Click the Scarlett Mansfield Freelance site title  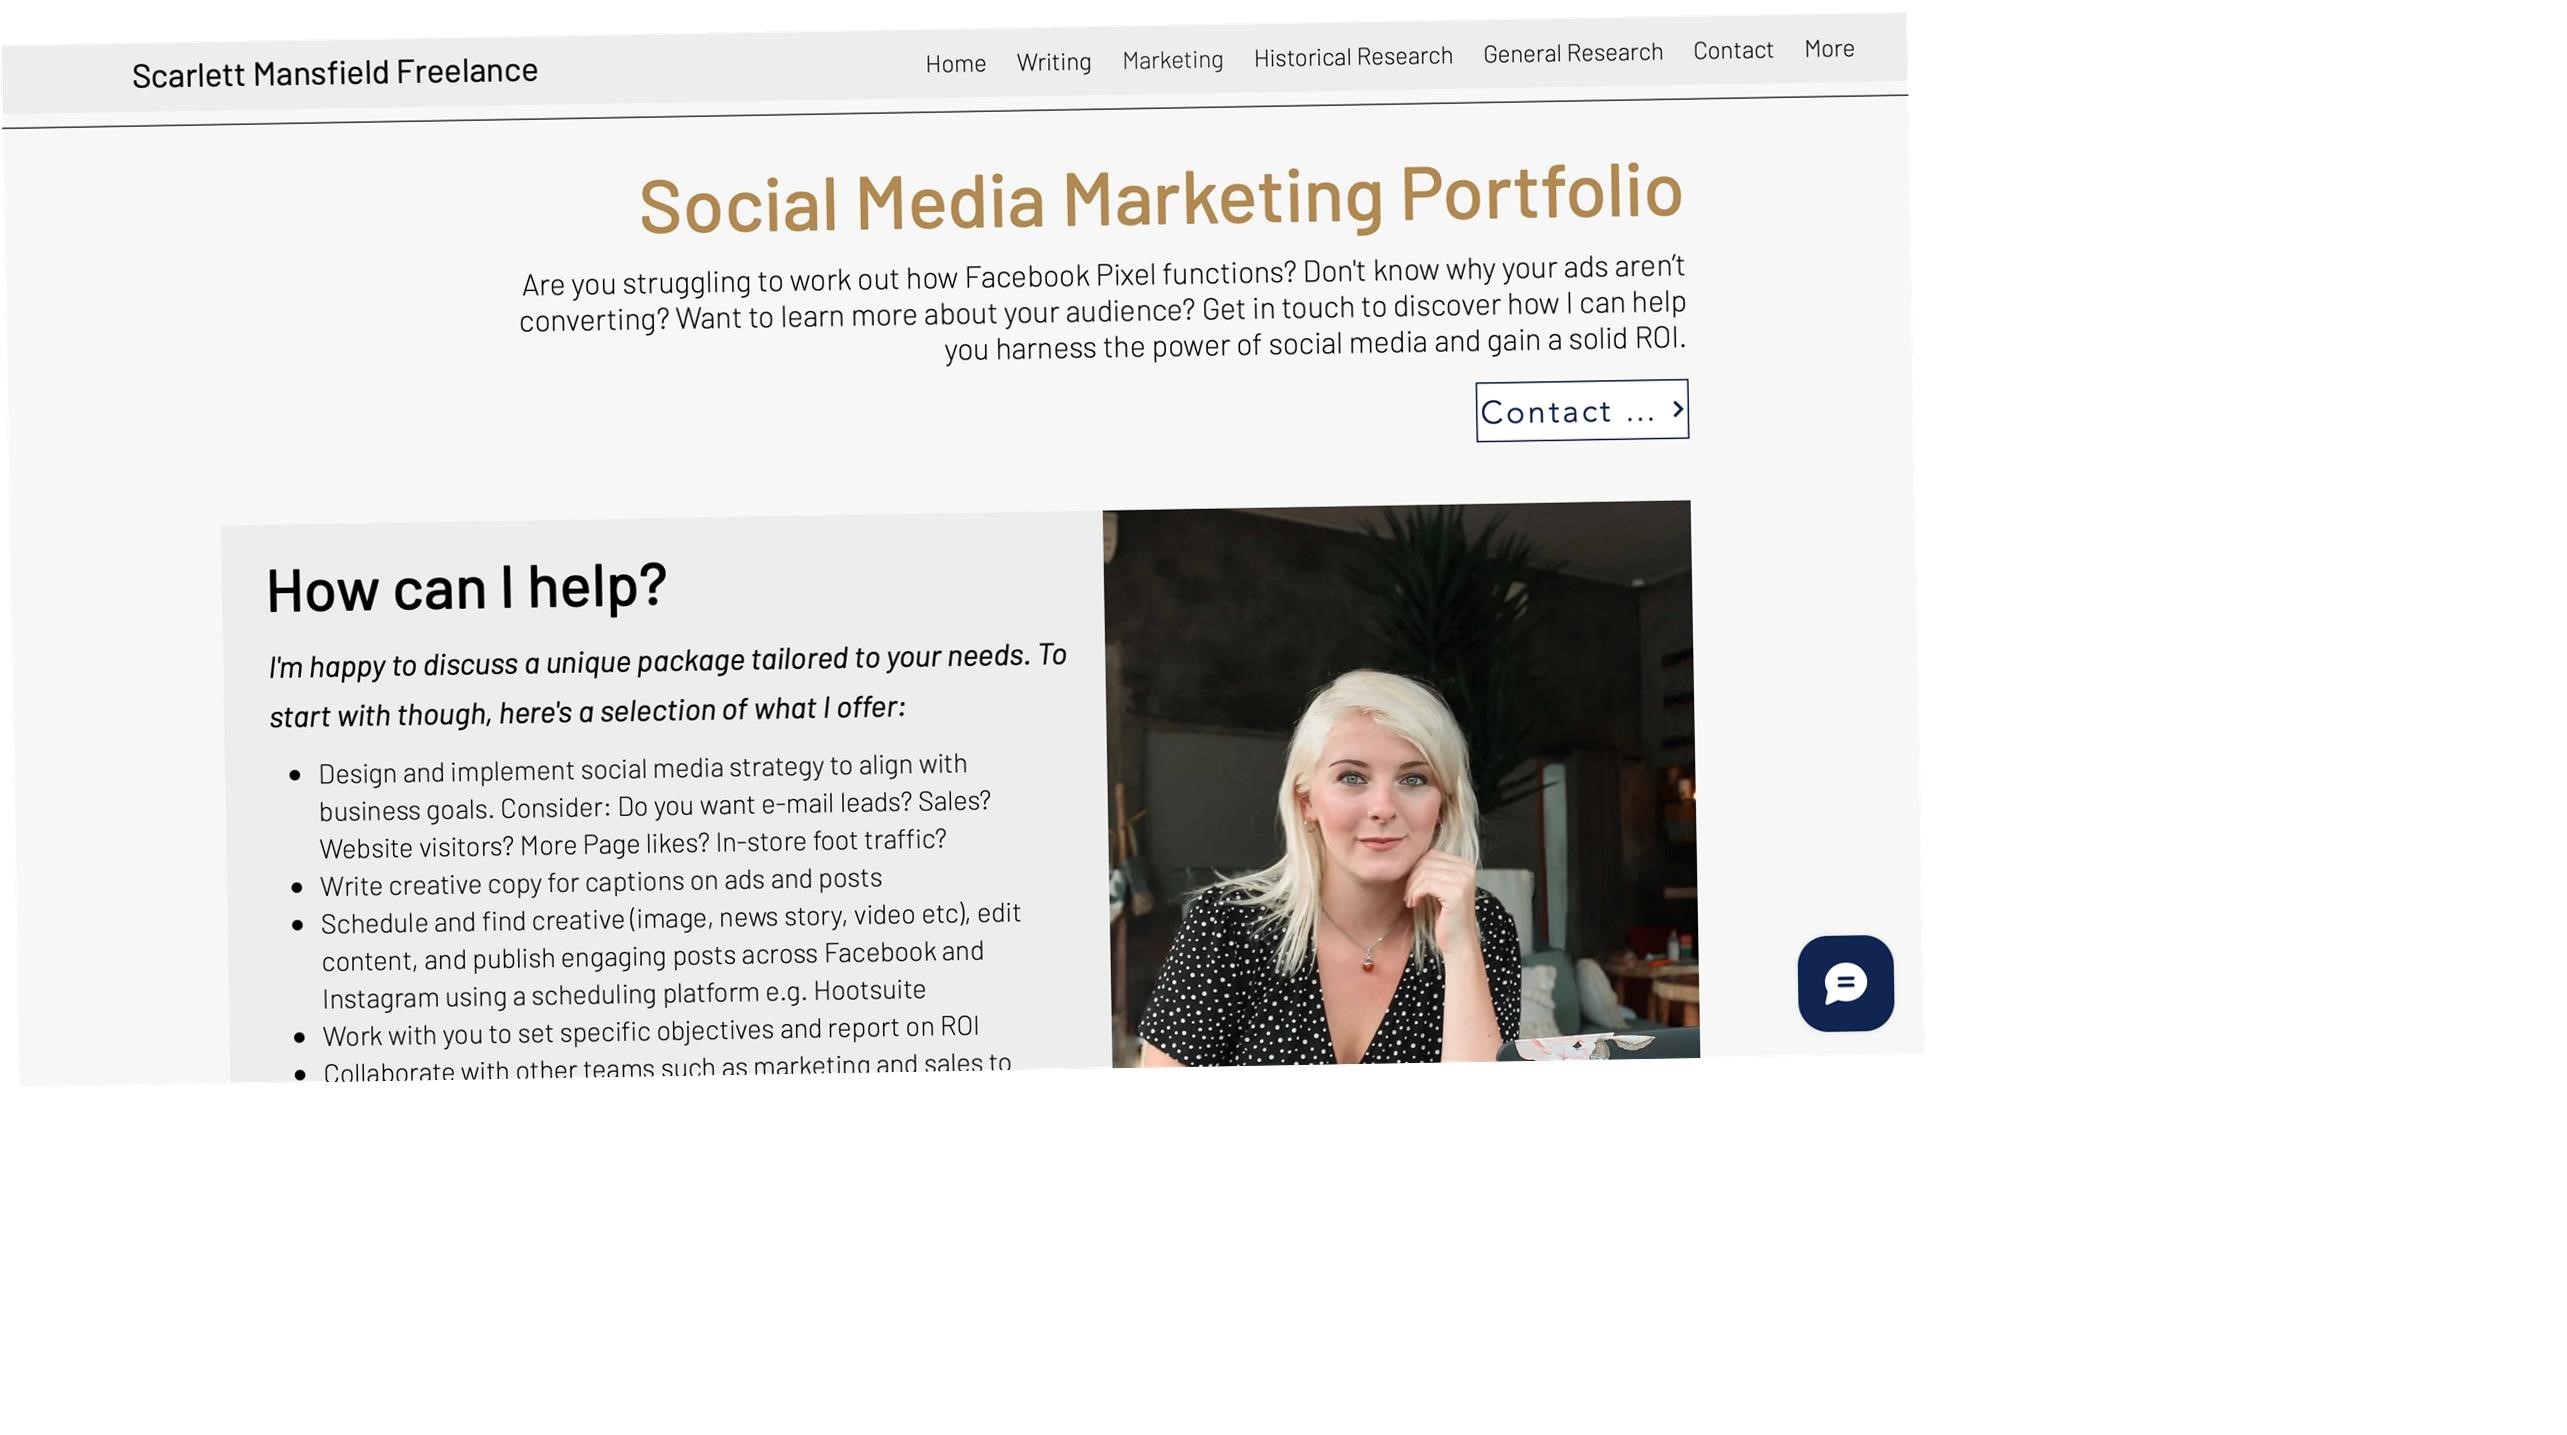pos(335,72)
